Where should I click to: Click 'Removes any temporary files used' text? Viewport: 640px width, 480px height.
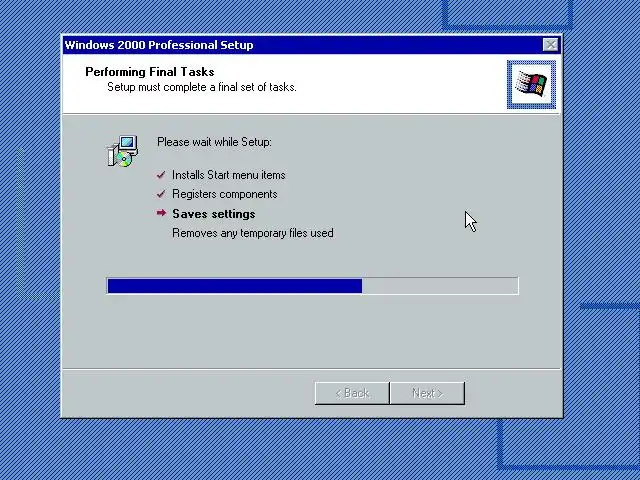coord(253,233)
